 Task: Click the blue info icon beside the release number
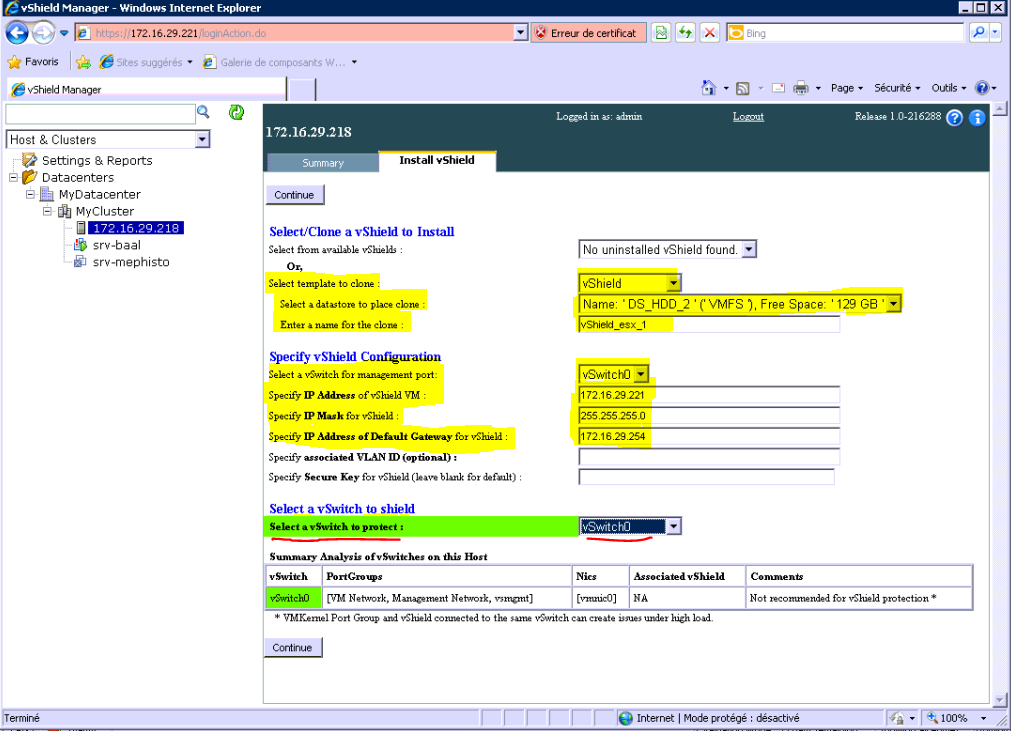coord(977,118)
